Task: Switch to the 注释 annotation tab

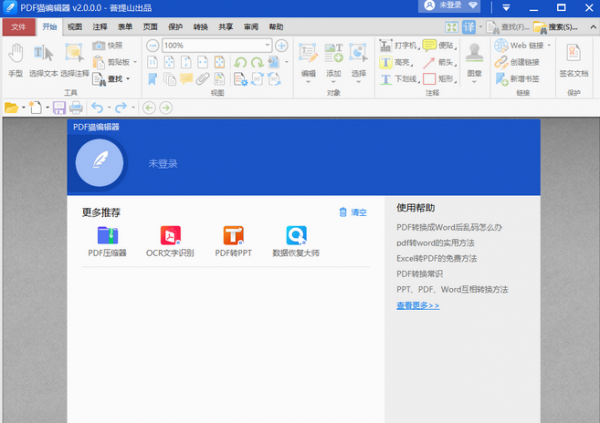Action: (100, 27)
